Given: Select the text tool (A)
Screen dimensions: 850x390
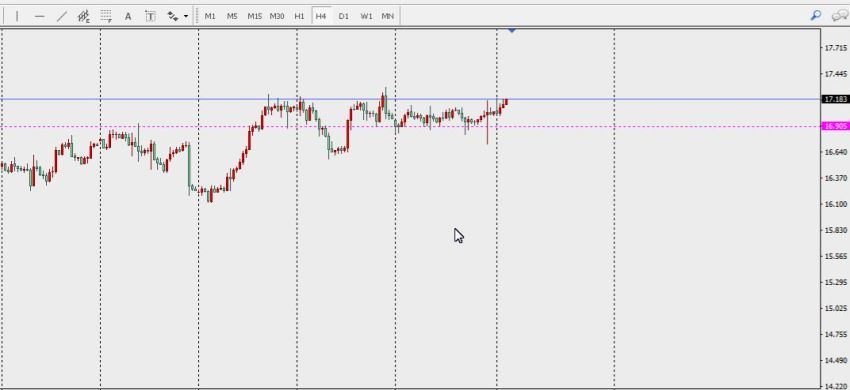Looking at the screenshot, I should tap(128, 16).
